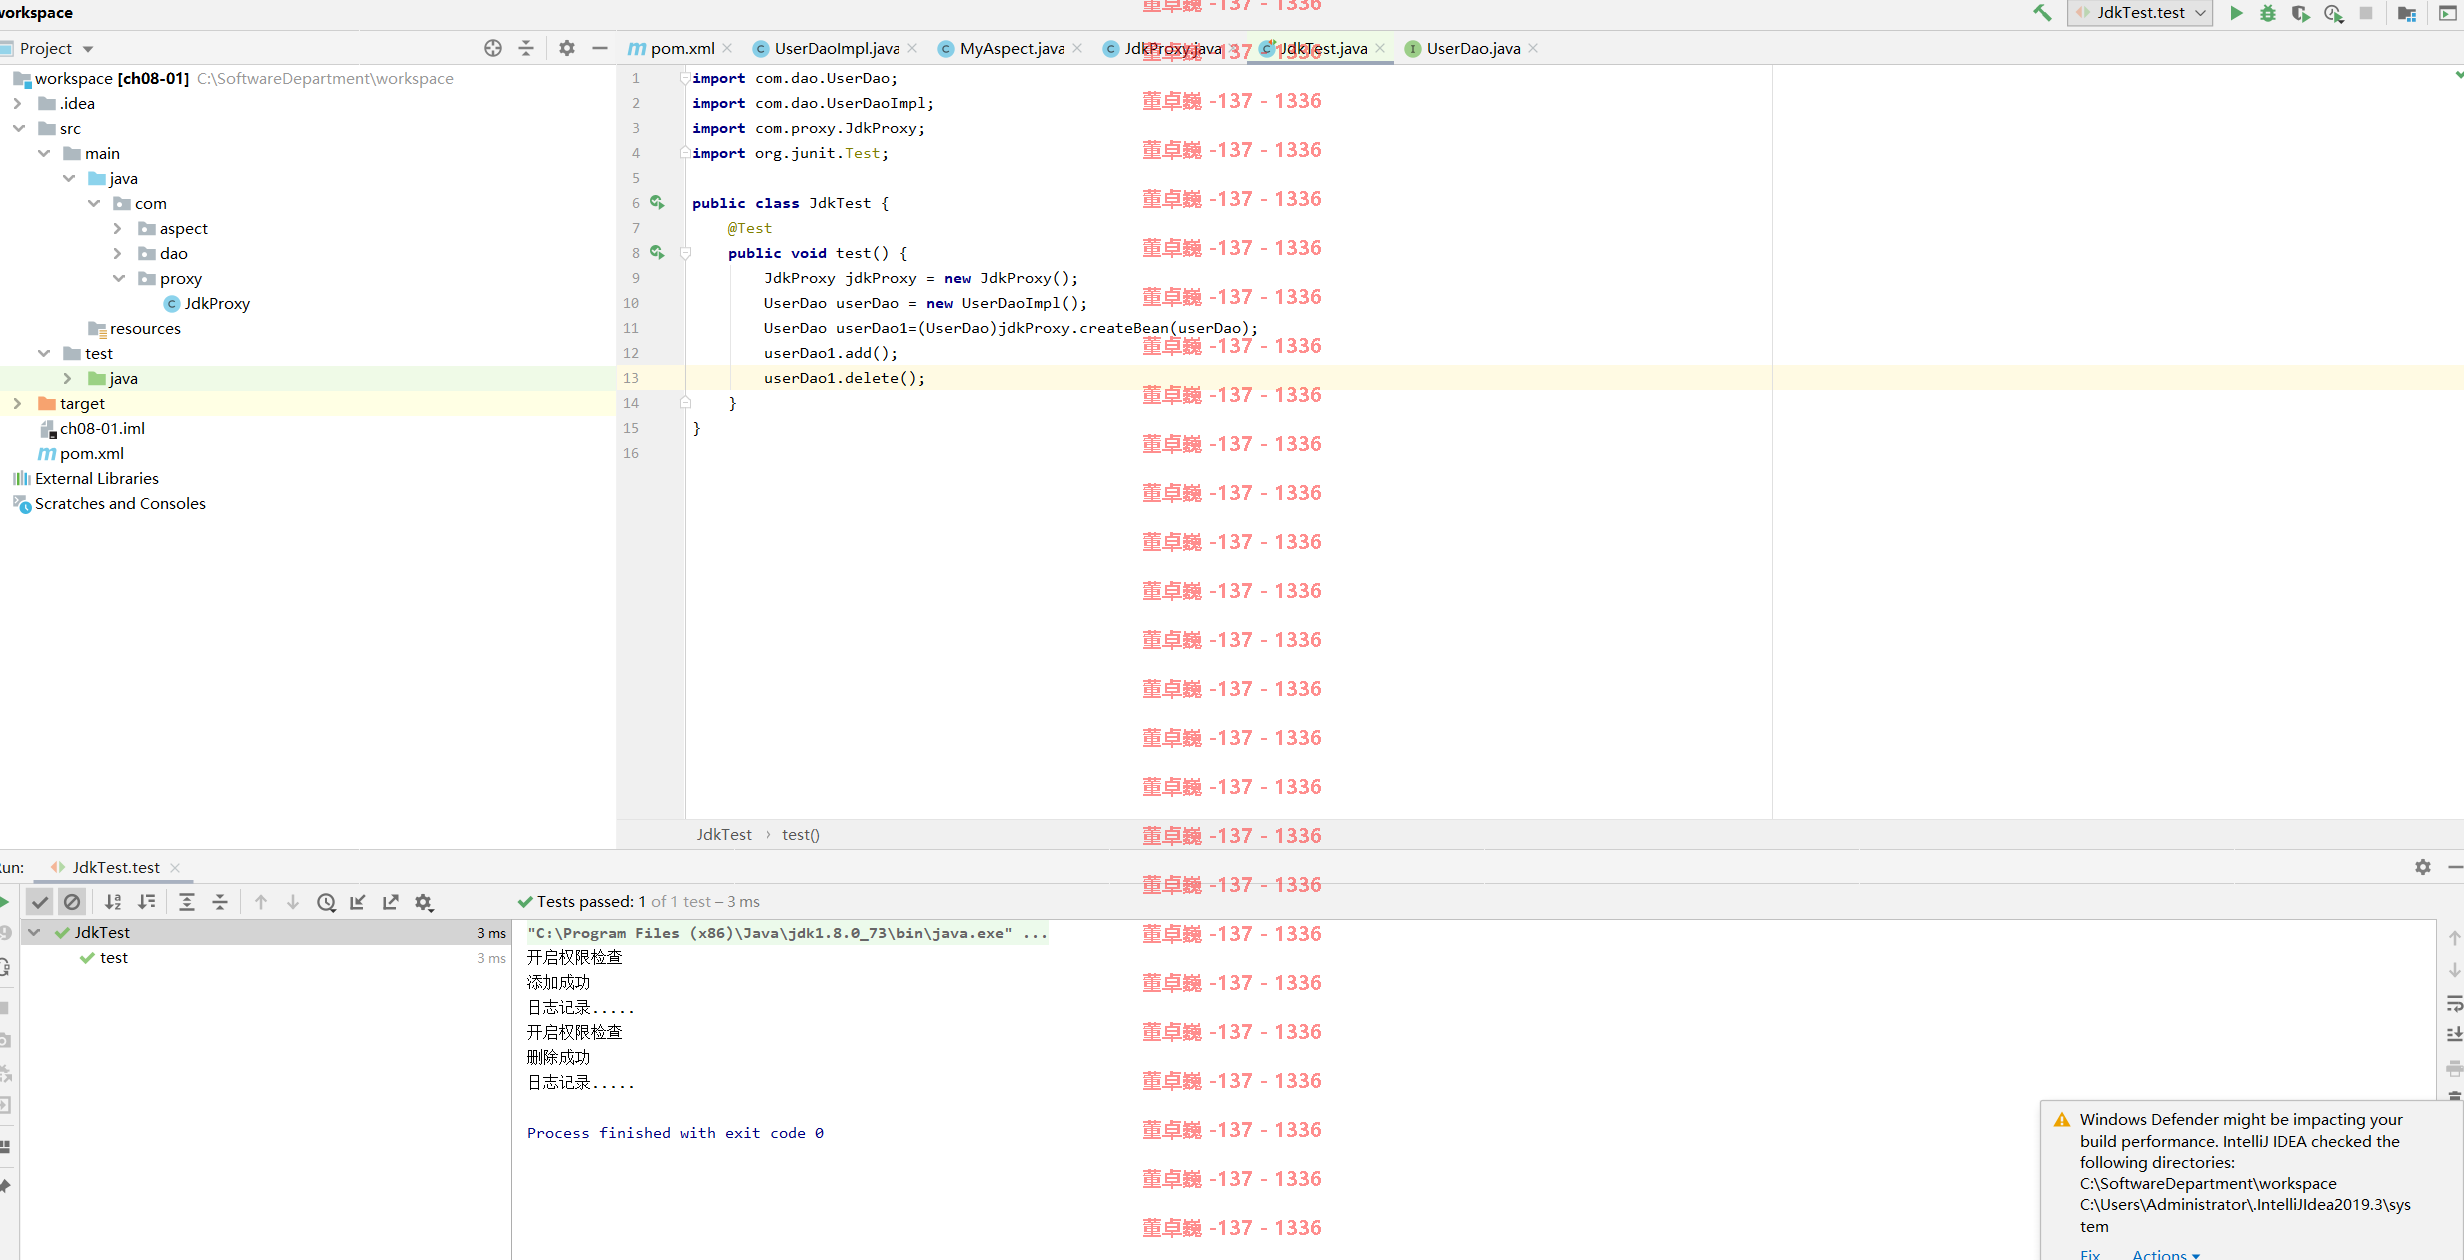Run with coverage icon in top toolbar
This screenshot has height=1260, width=2464.
click(2300, 13)
